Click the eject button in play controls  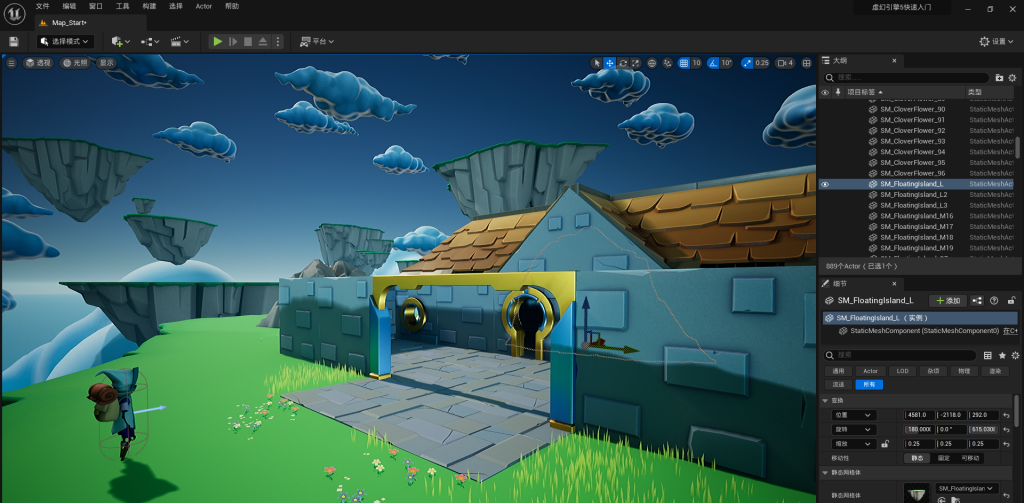(x=263, y=41)
